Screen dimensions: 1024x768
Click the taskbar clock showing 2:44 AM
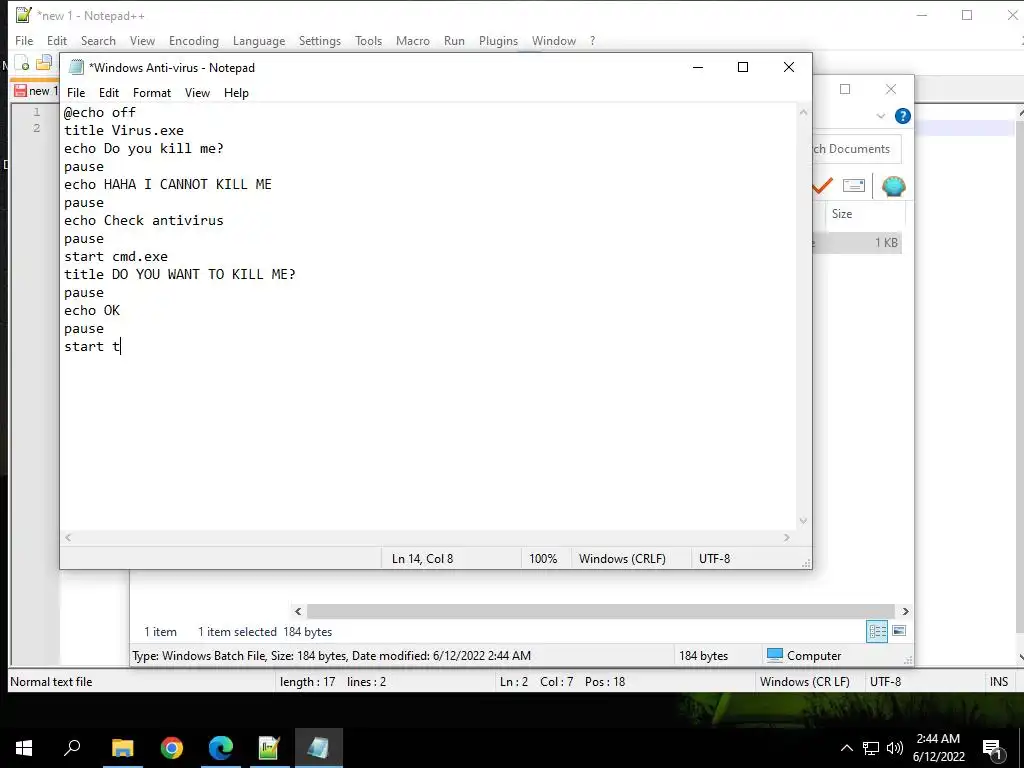[938, 748]
